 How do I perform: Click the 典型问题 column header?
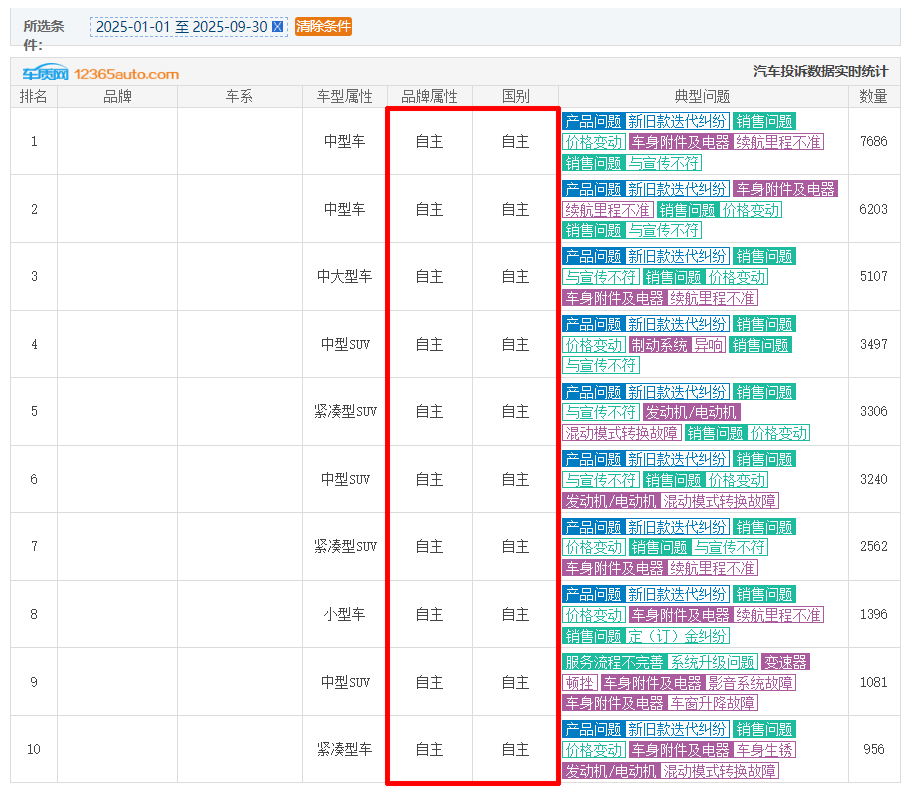tap(702, 97)
